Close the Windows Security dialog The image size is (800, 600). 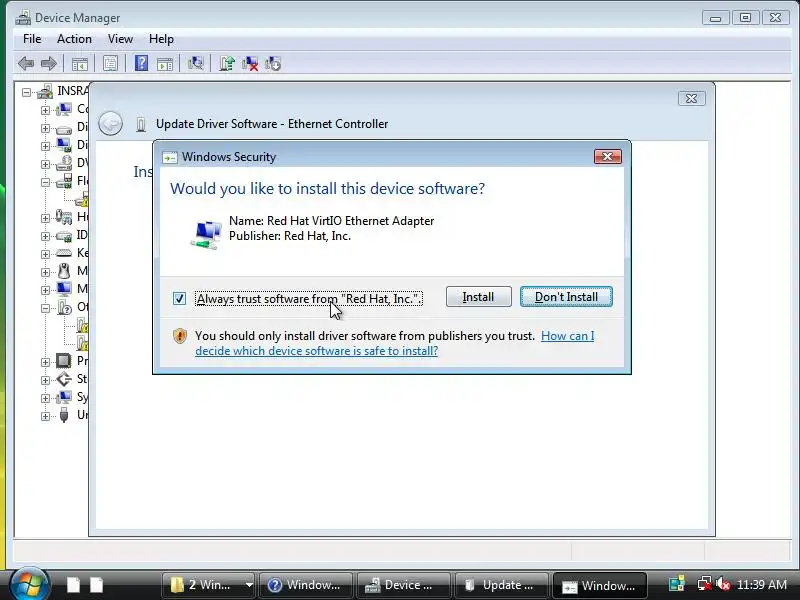point(608,157)
